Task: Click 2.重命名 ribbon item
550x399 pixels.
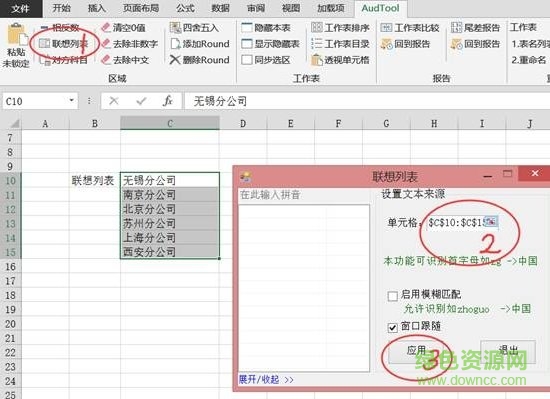Action: coord(529,60)
